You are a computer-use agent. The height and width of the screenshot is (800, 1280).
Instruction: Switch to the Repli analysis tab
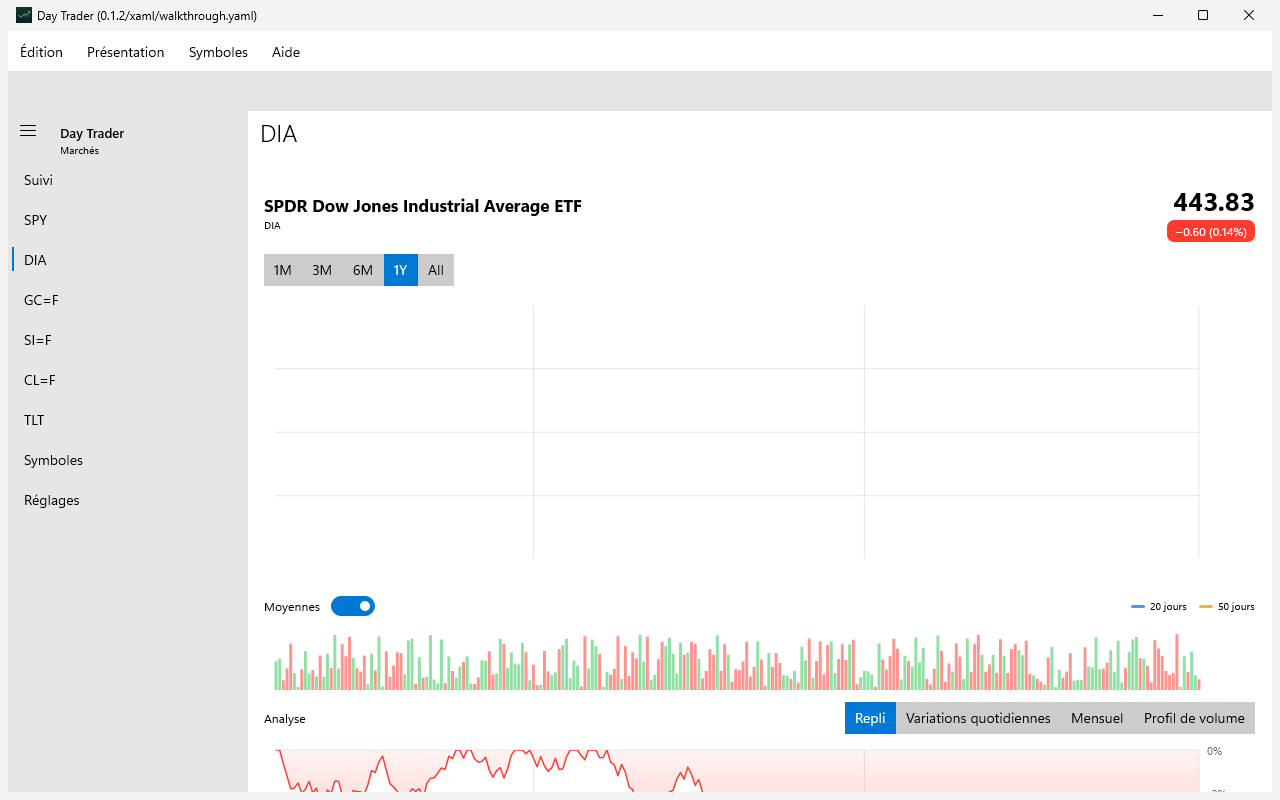pyautogui.click(x=870, y=718)
